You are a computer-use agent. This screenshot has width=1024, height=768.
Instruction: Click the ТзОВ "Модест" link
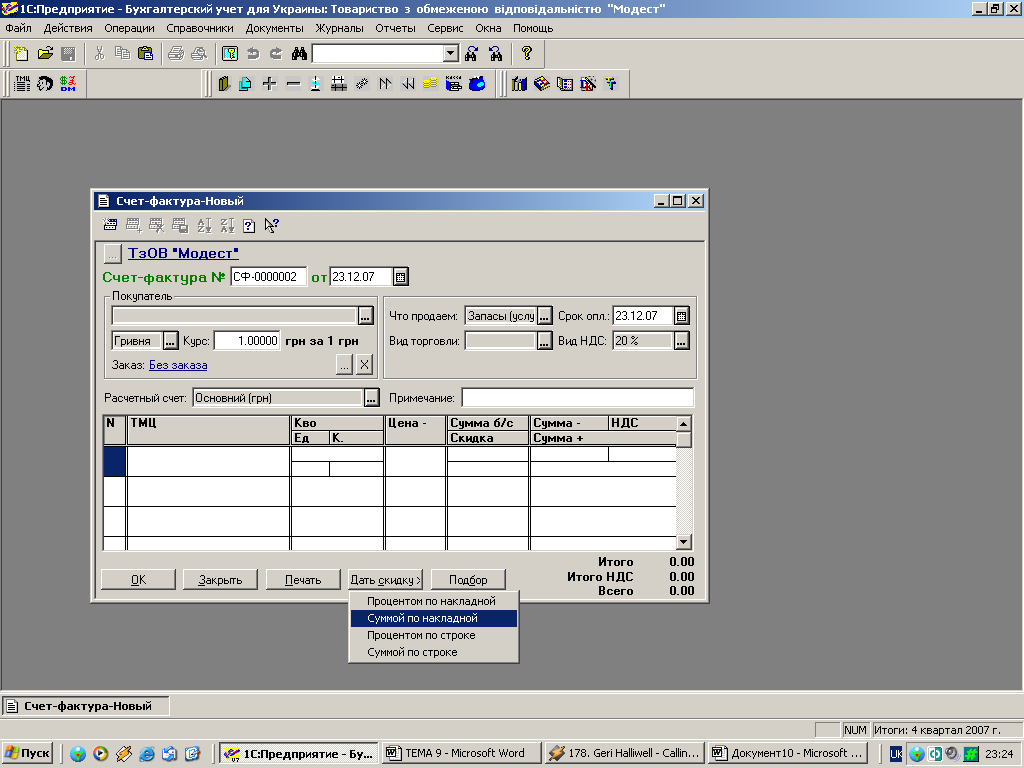click(184, 253)
